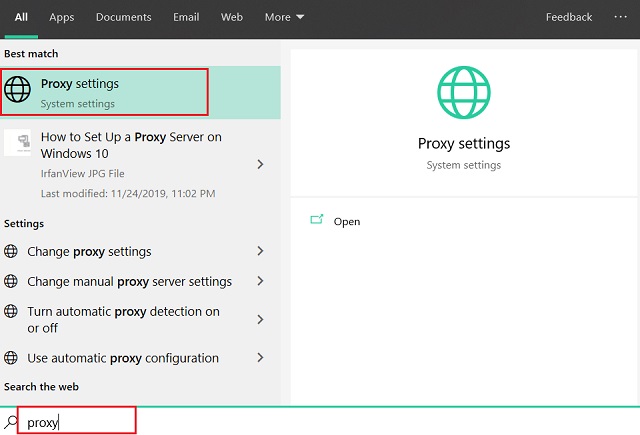Click the Open action icon in preview pane
Image resolution: width=640 pixels, height=435 pixels.
point(317,220)
